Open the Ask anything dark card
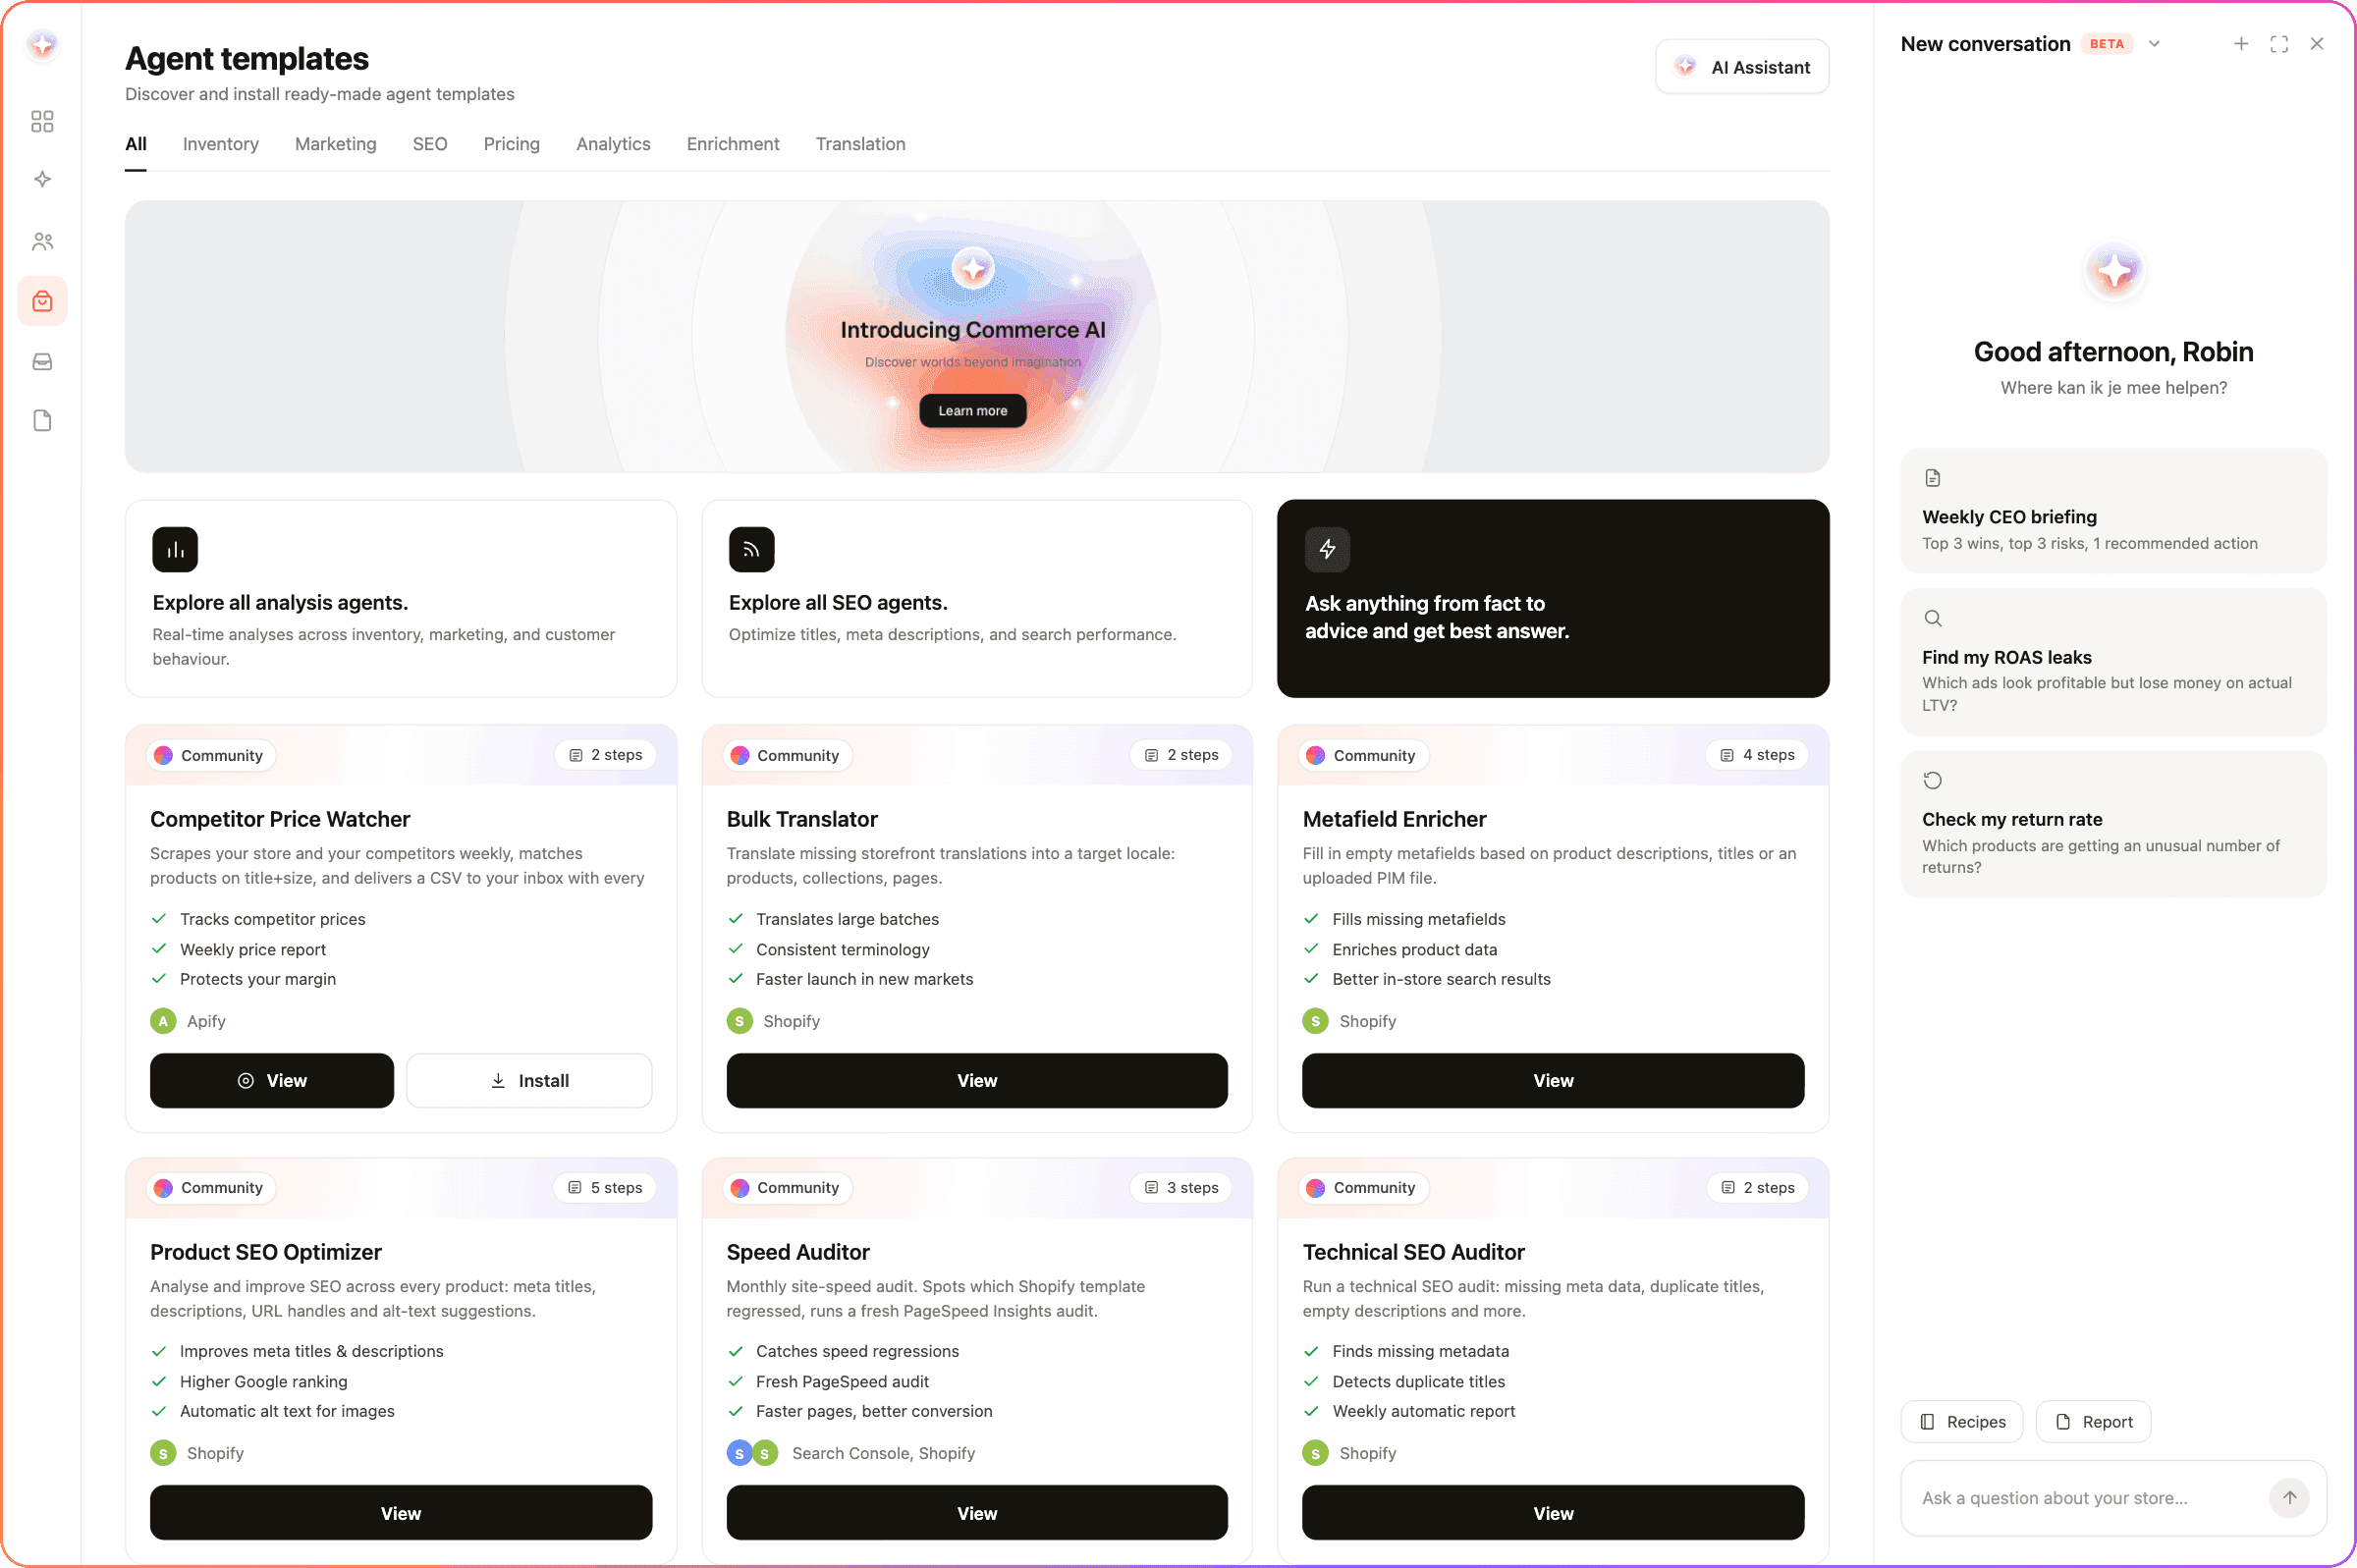This screenshot has height=1568, width=2357. [x=1552, y=598]
